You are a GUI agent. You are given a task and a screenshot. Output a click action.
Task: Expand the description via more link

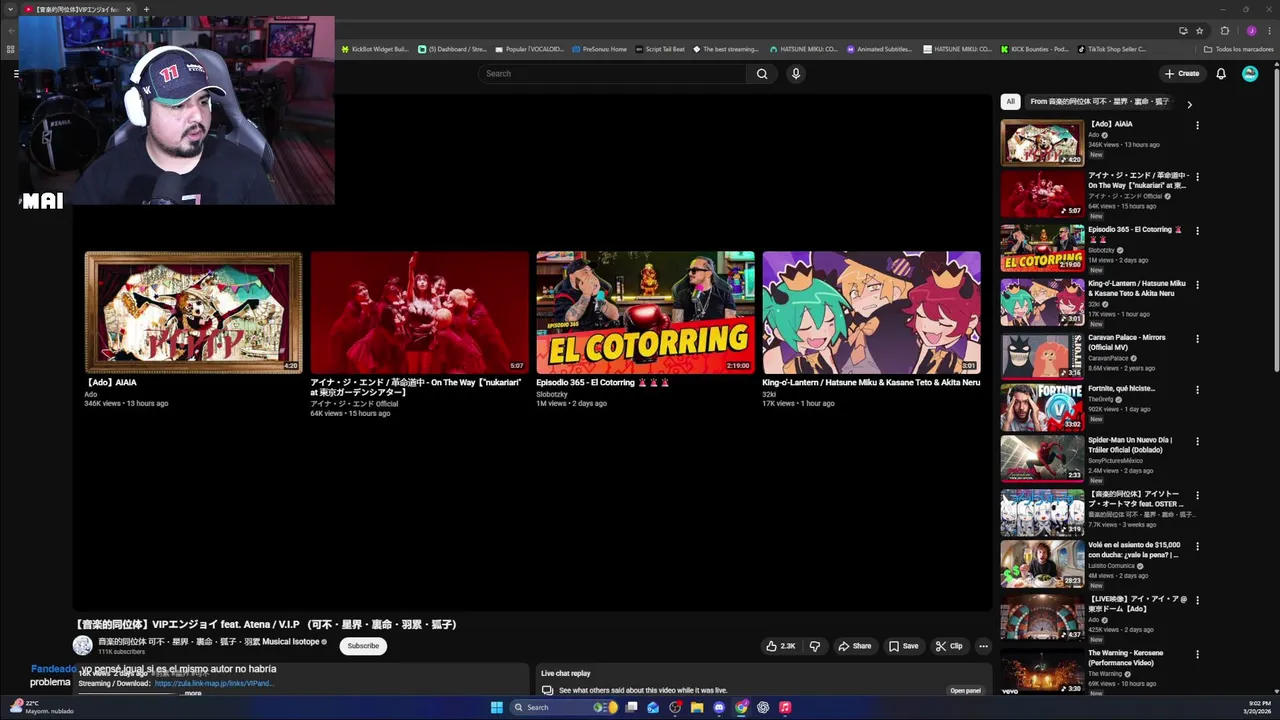(x=192, y=693)
